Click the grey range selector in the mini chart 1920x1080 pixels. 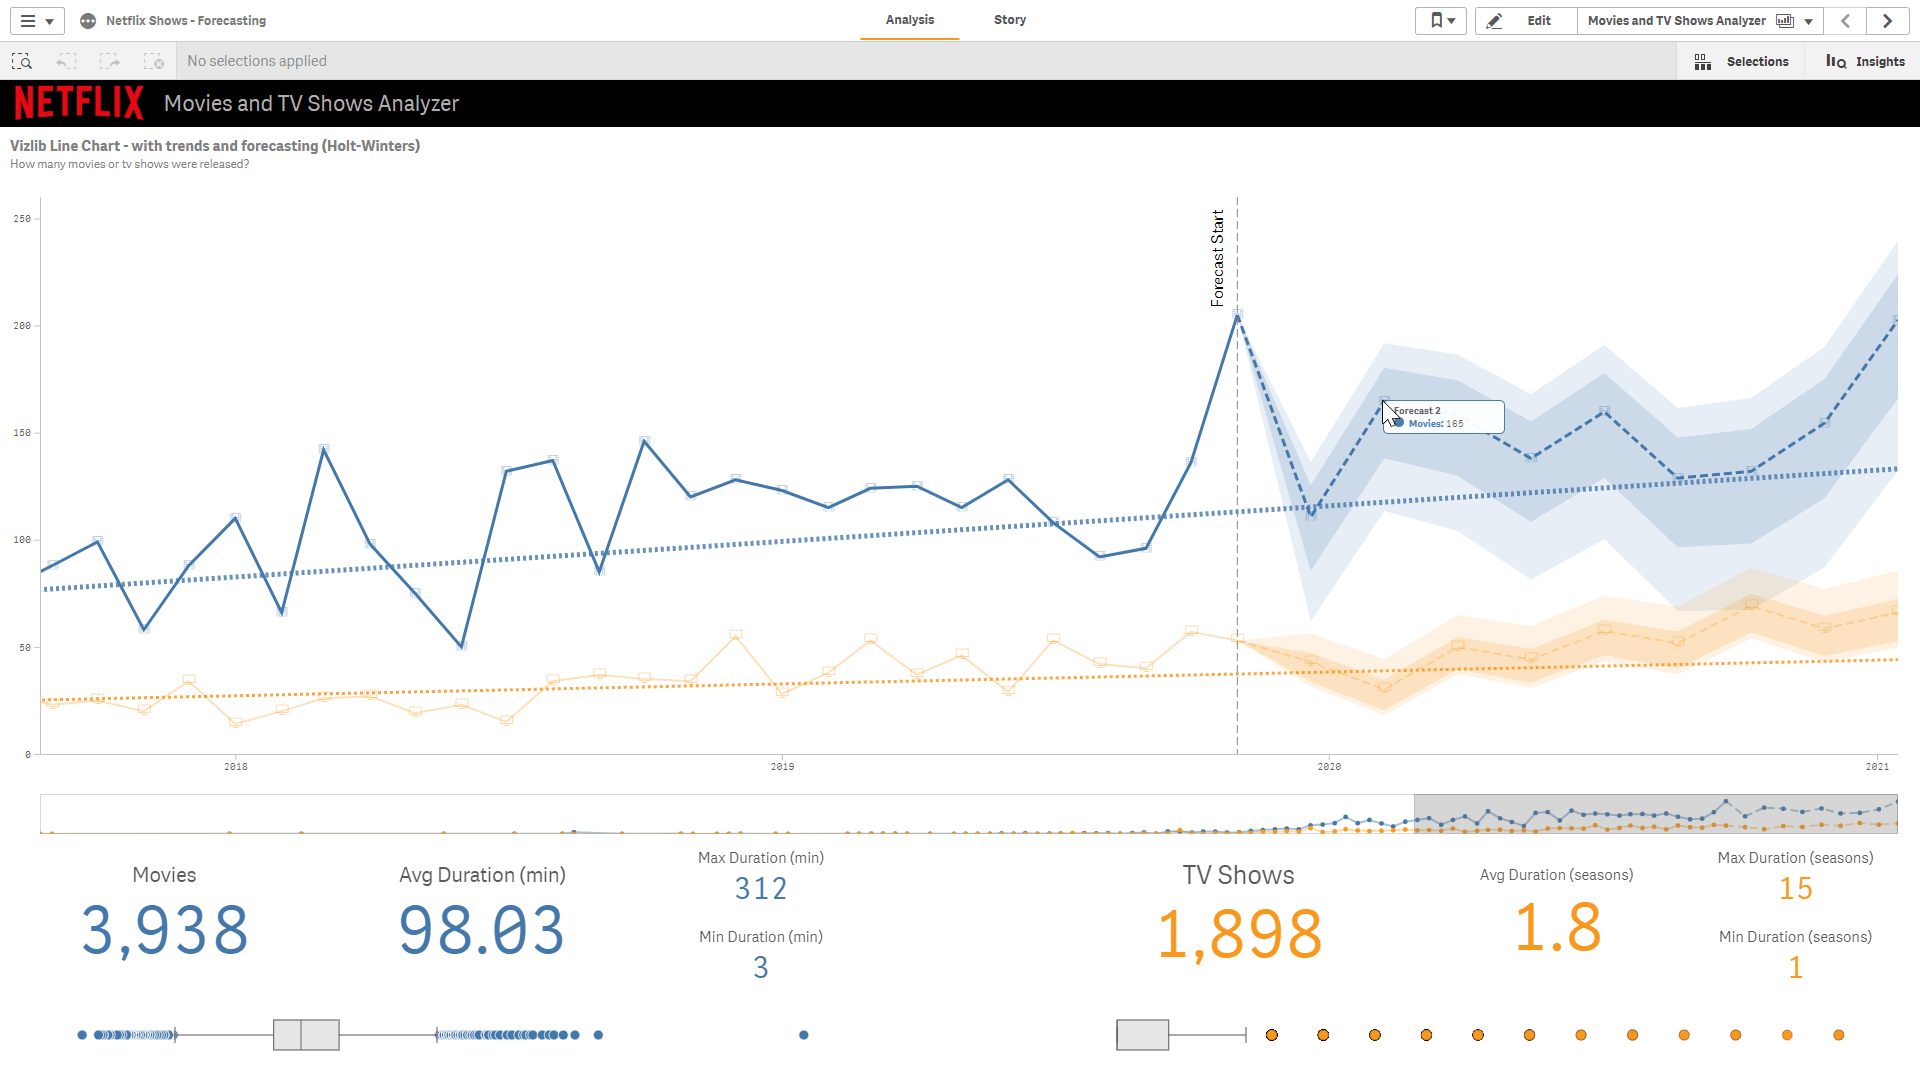[1655, 813]
